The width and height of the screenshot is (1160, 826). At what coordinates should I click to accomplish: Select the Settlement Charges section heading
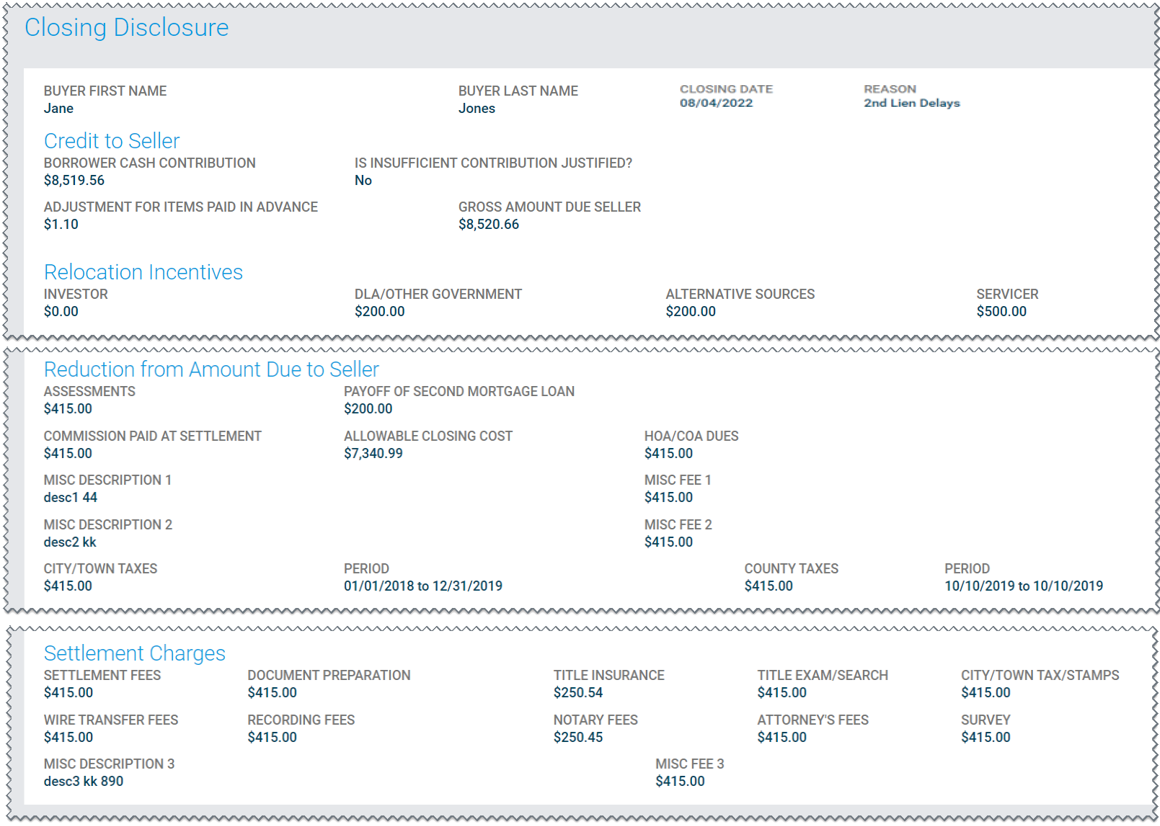pos(134,653)
